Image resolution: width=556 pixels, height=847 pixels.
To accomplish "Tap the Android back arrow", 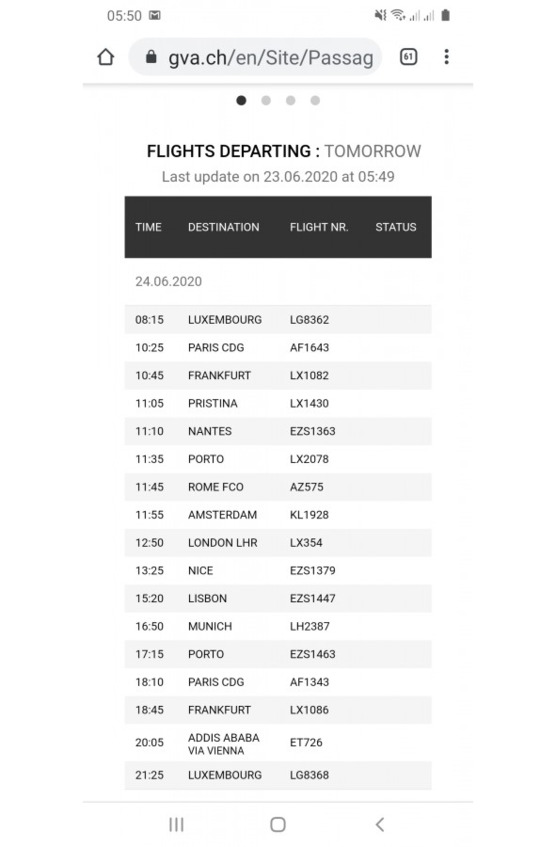I will pos(380,824).
